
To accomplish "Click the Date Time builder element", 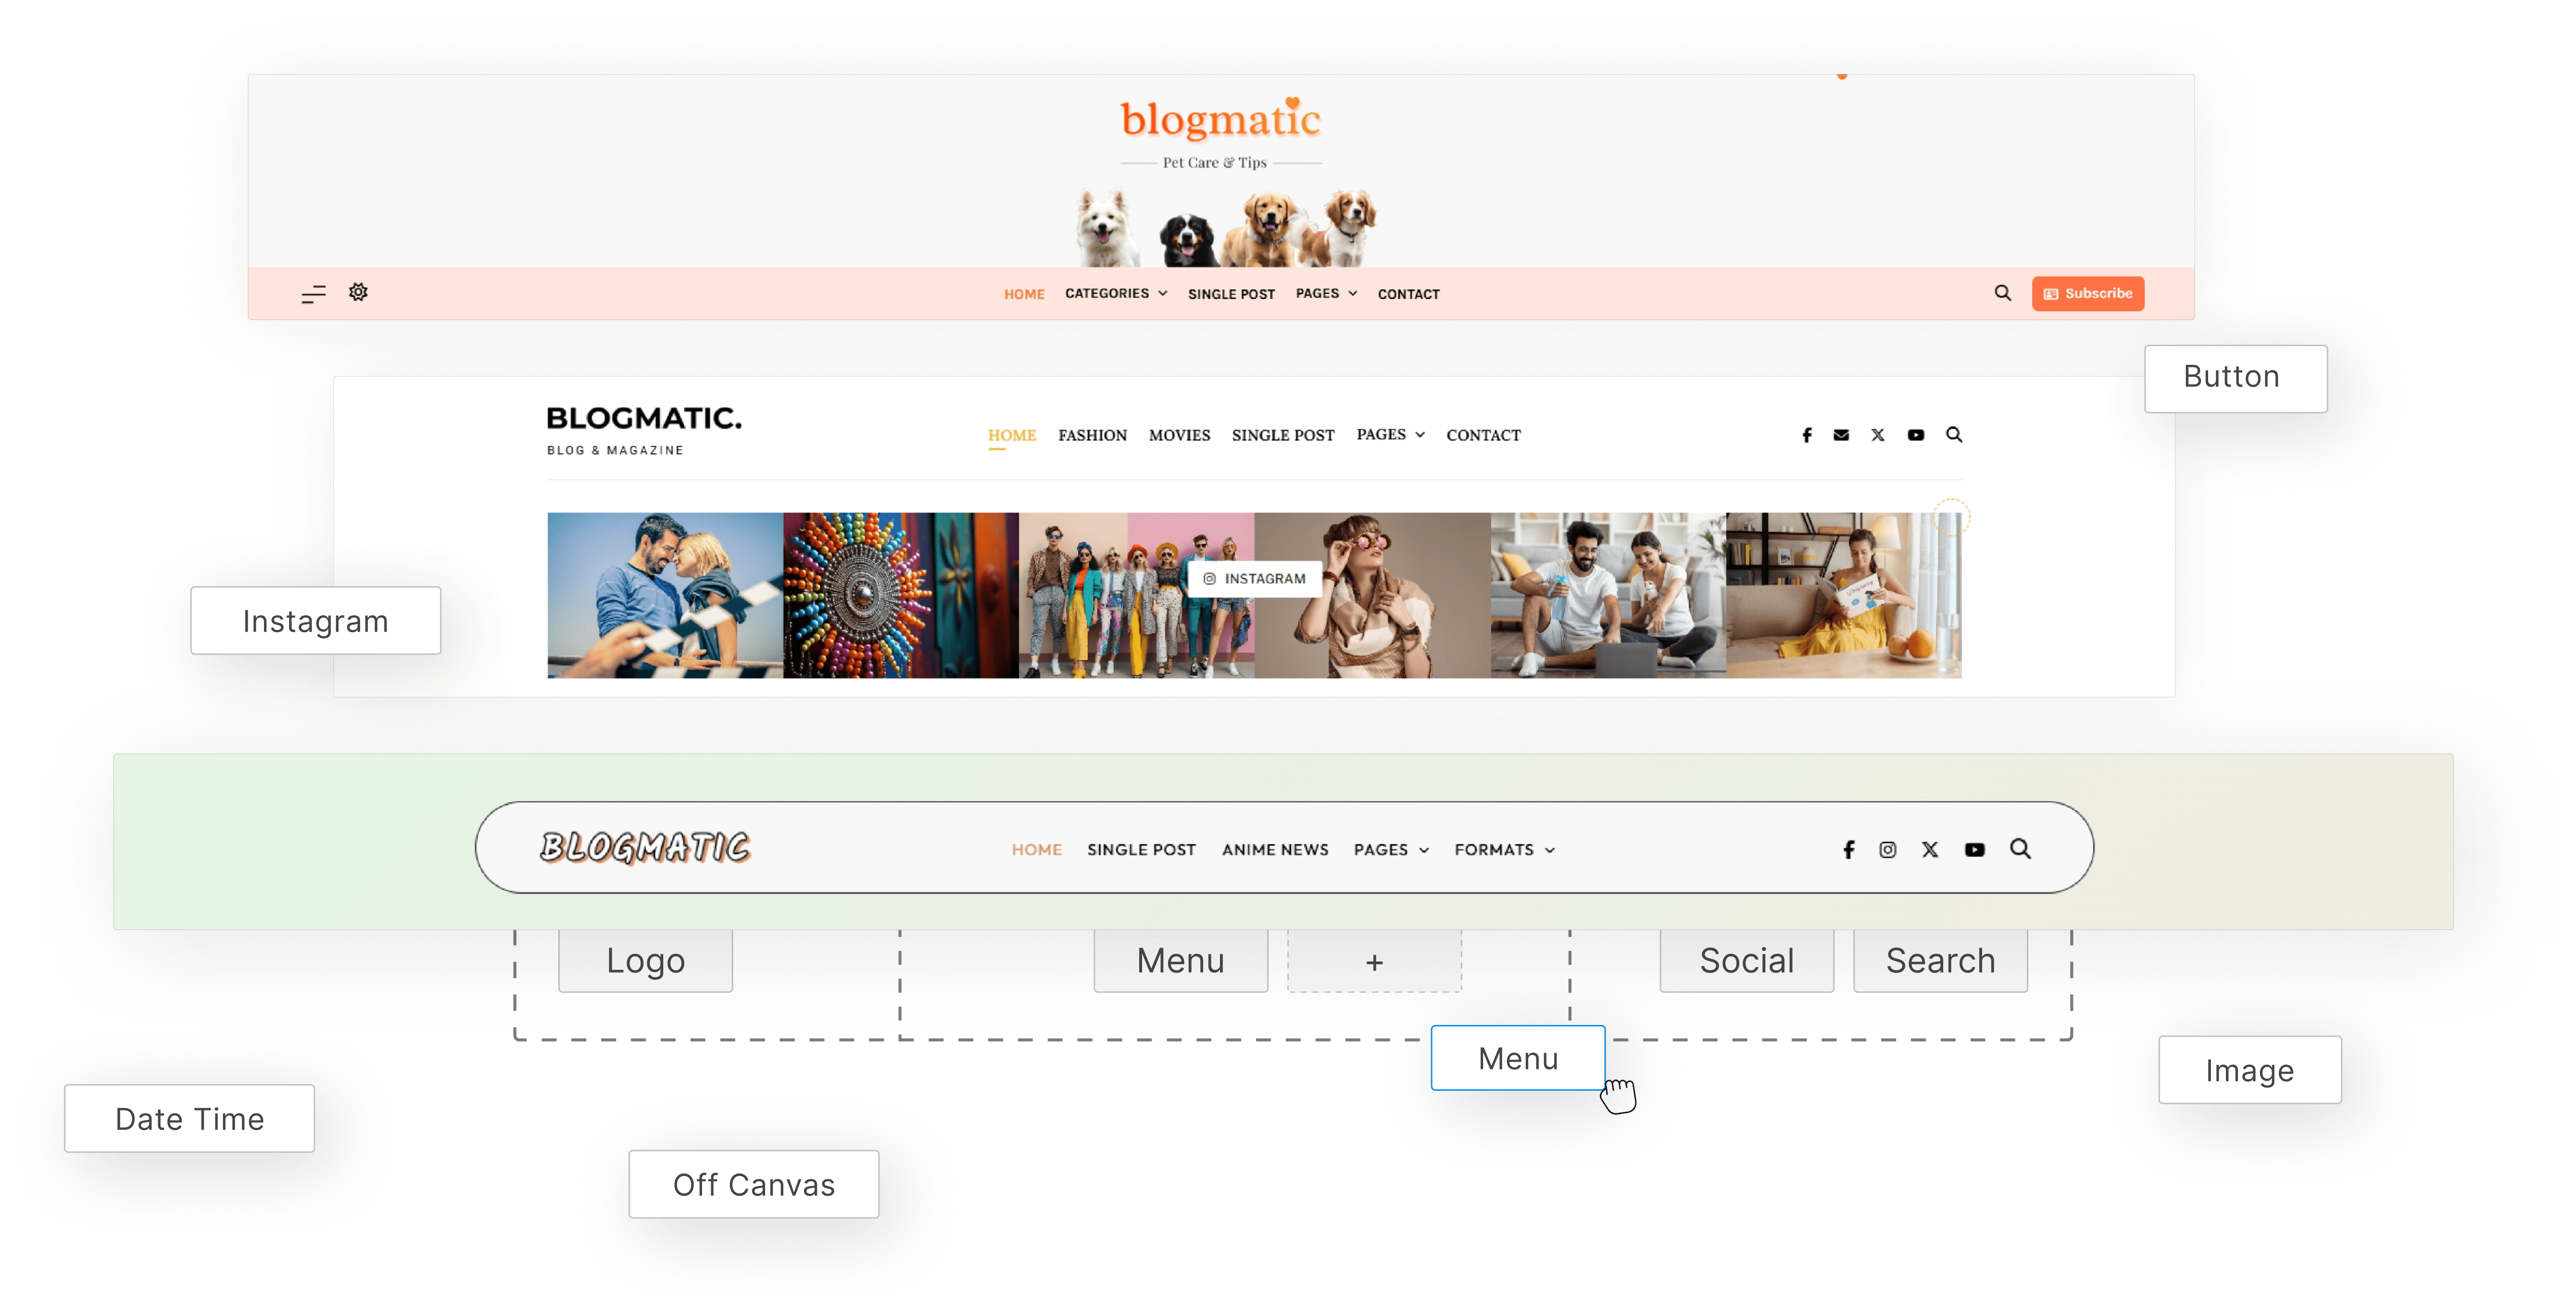I will (x=189, y=1118).
